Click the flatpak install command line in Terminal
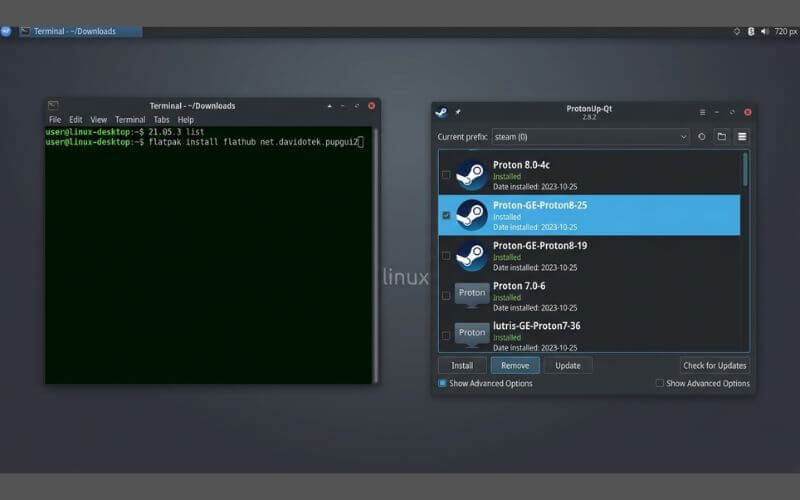Screen dimensions: 800x500 tap(204, 142)
